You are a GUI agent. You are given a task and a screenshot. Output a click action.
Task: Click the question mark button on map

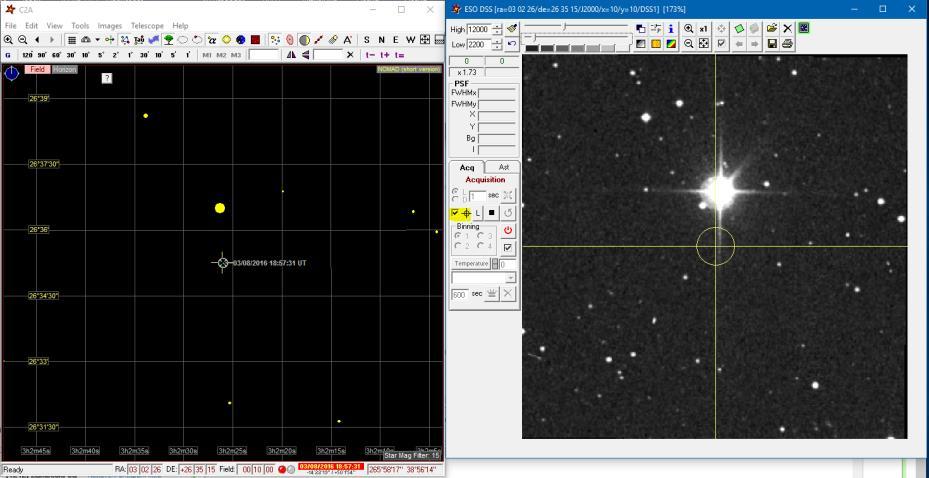(x=107, y=78)
